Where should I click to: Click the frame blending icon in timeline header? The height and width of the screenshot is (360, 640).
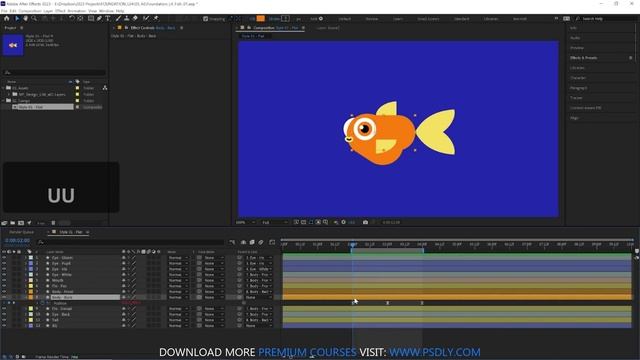pos(252,242)
